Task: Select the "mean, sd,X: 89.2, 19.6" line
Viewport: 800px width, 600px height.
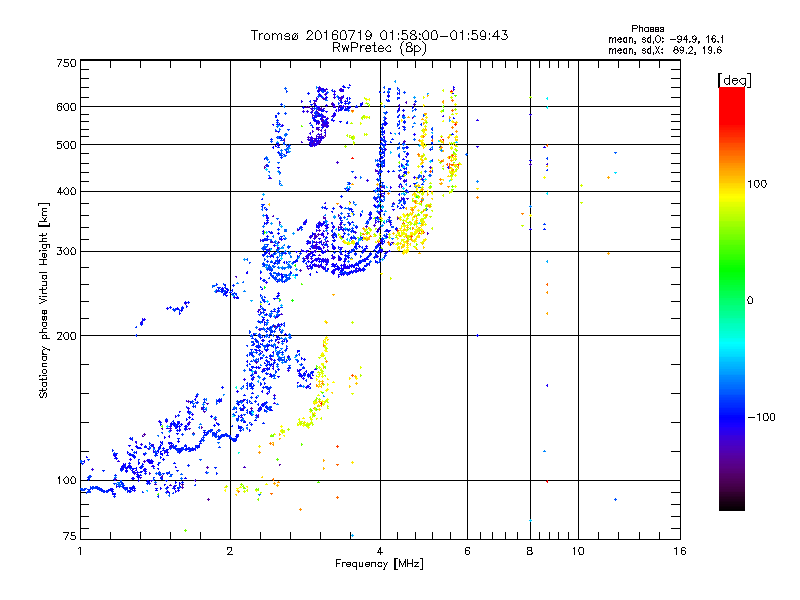Action: coord(665,50)
